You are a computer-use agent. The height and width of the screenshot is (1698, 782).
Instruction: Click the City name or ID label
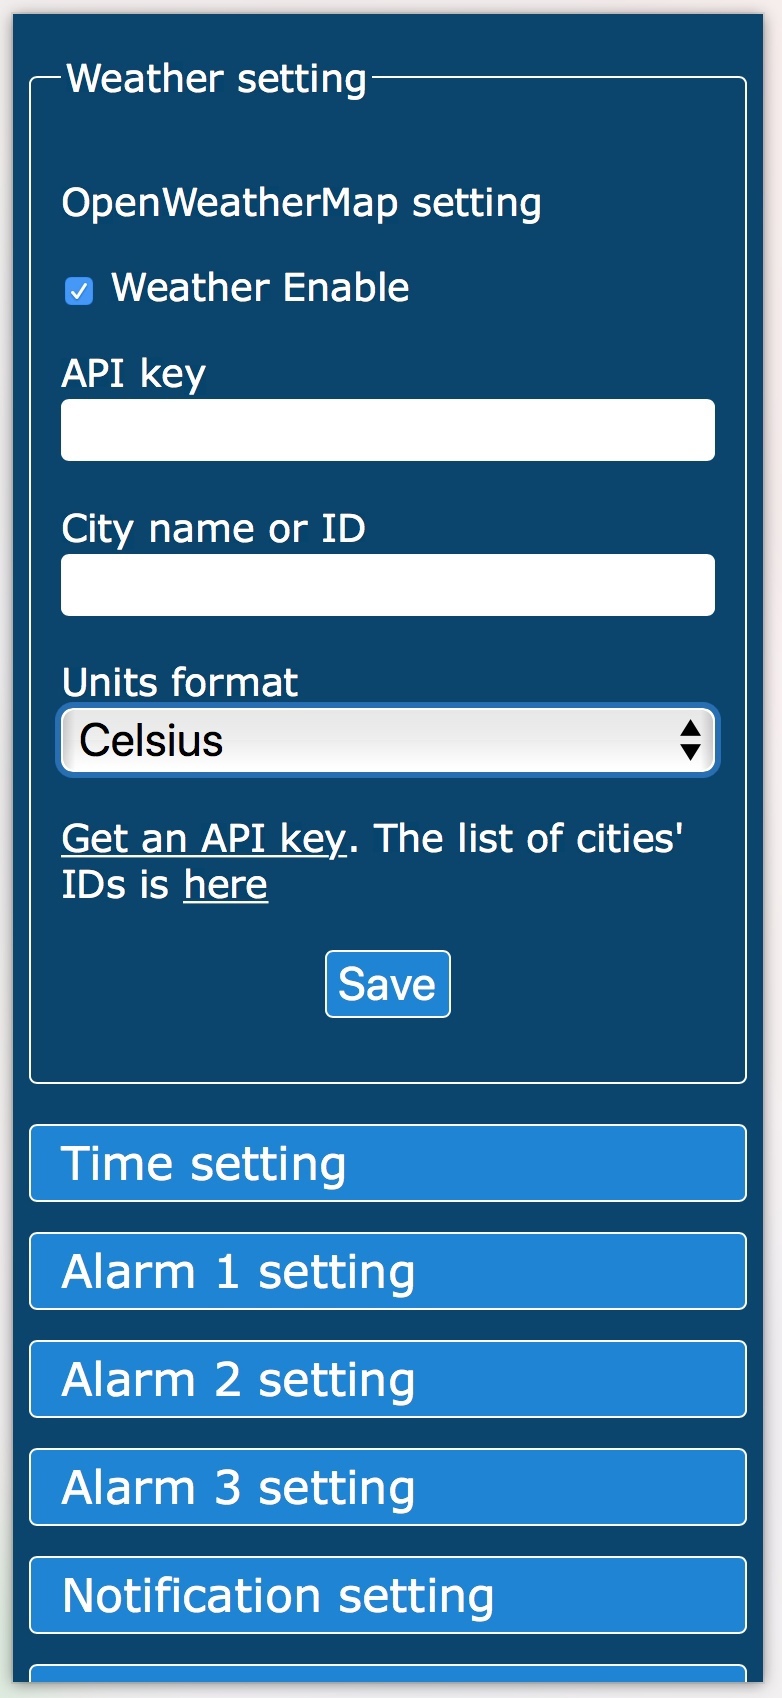[214, 529]
